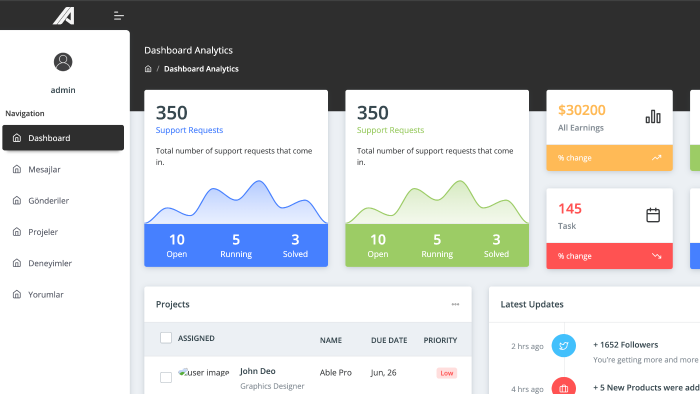The height and width of the screenshot is (394, 700).
Task: Check the ASSIGNED header checkbox
Action: pos(166,338)
